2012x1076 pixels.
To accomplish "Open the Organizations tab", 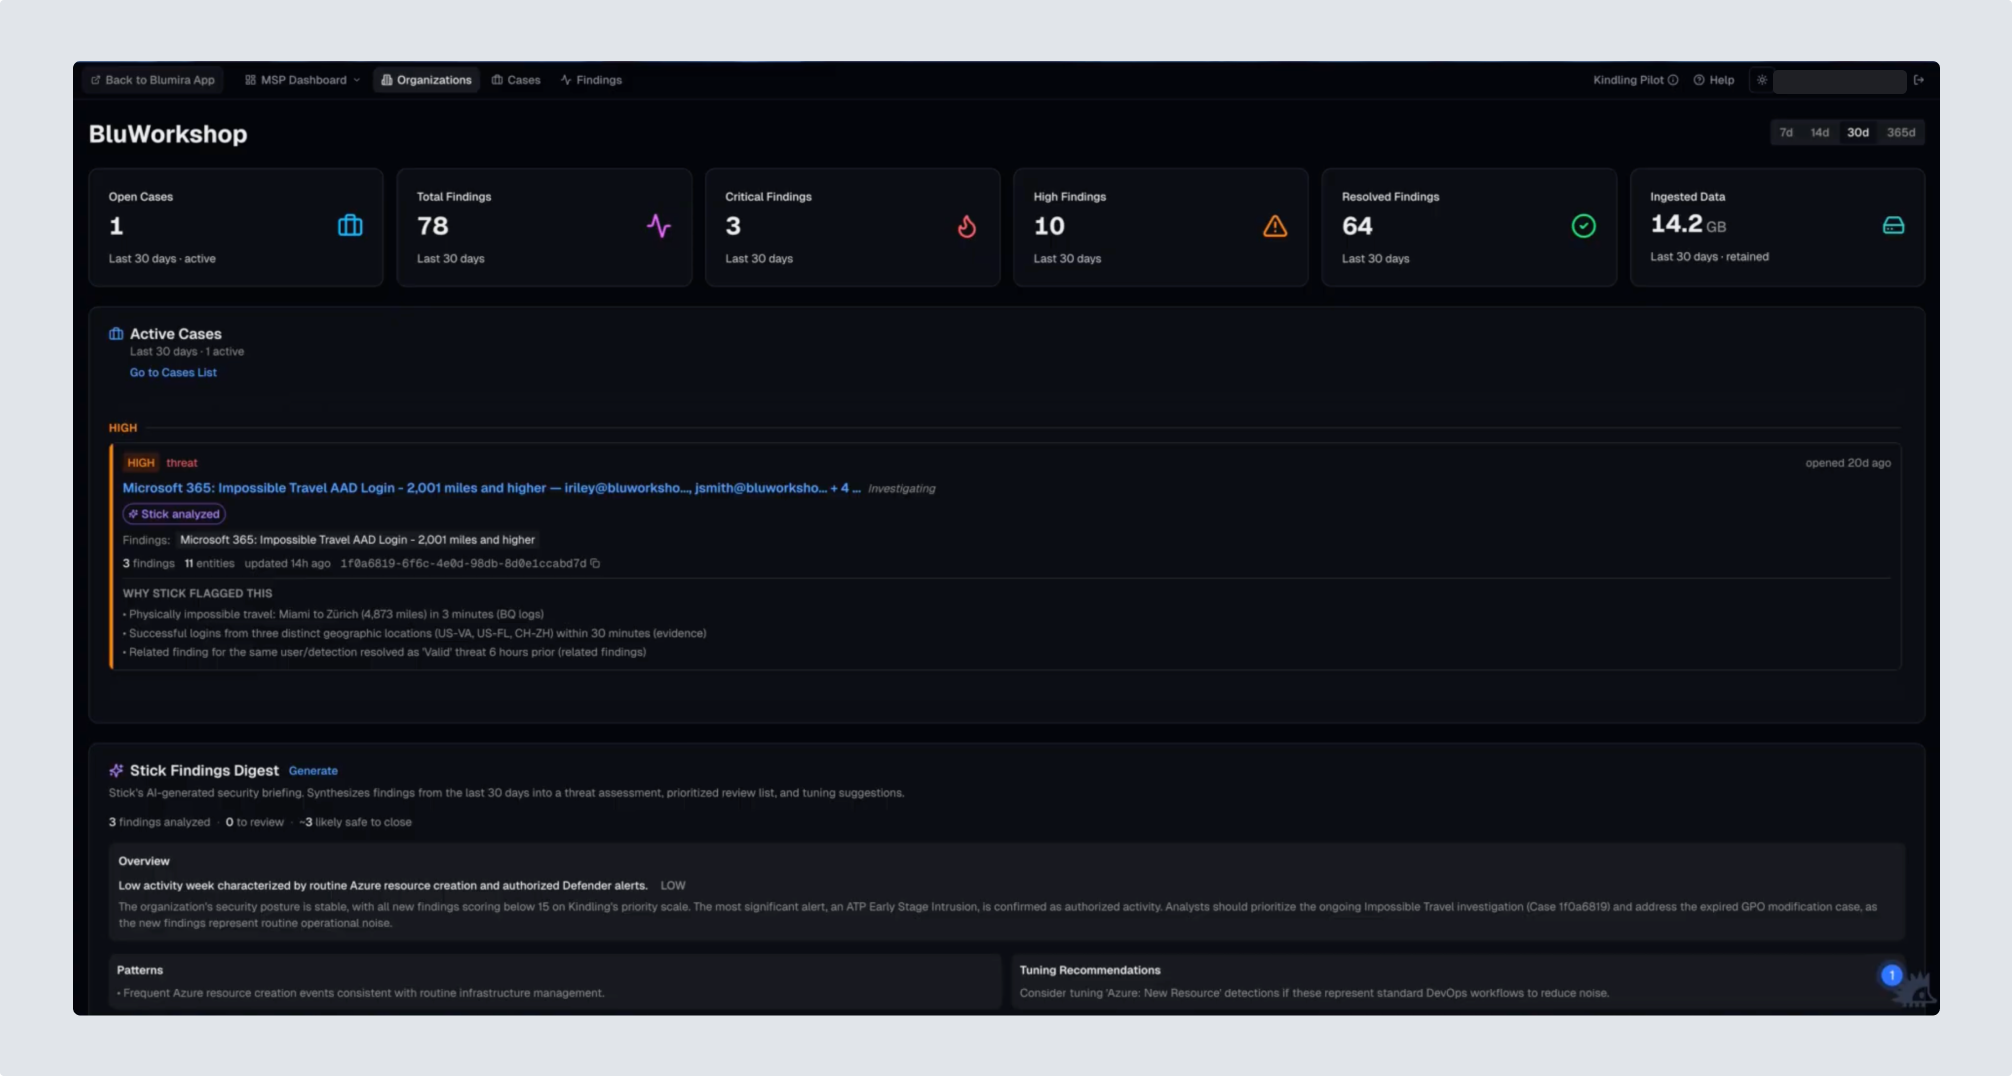I will [426, 80].
